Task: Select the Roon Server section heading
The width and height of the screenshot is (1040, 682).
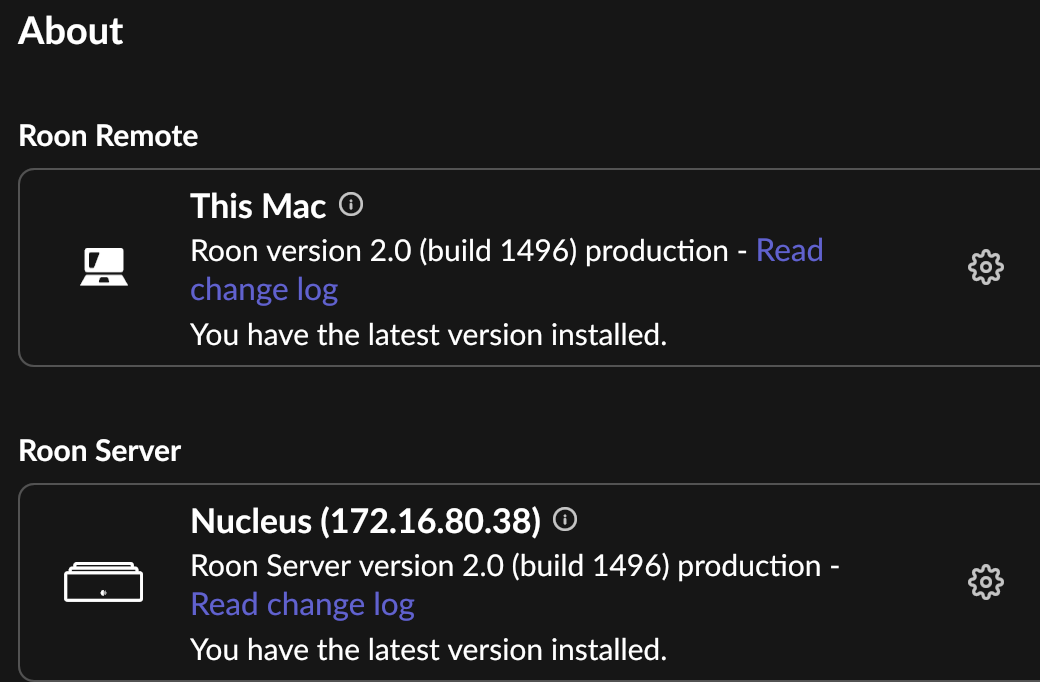Action: click(99, 451)
